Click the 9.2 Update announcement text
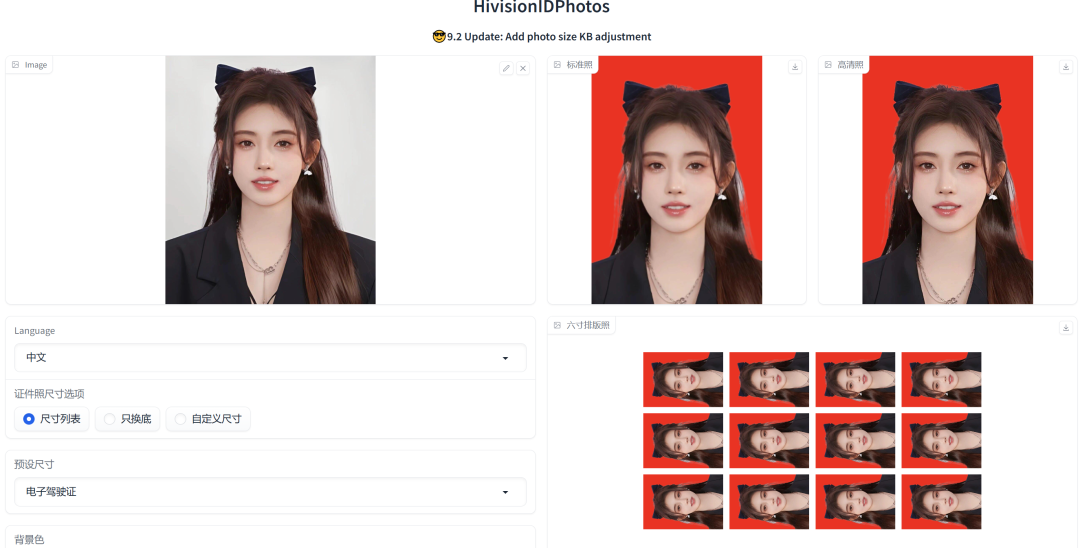This screenshot has height=548, width=1080. click(x=541, y=36)
